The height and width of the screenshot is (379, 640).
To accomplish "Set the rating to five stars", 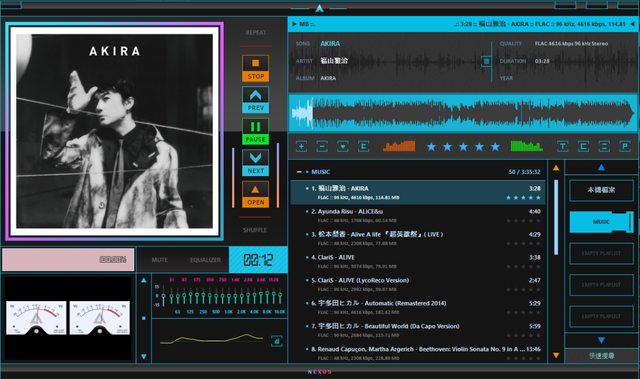I will [495, 146].
